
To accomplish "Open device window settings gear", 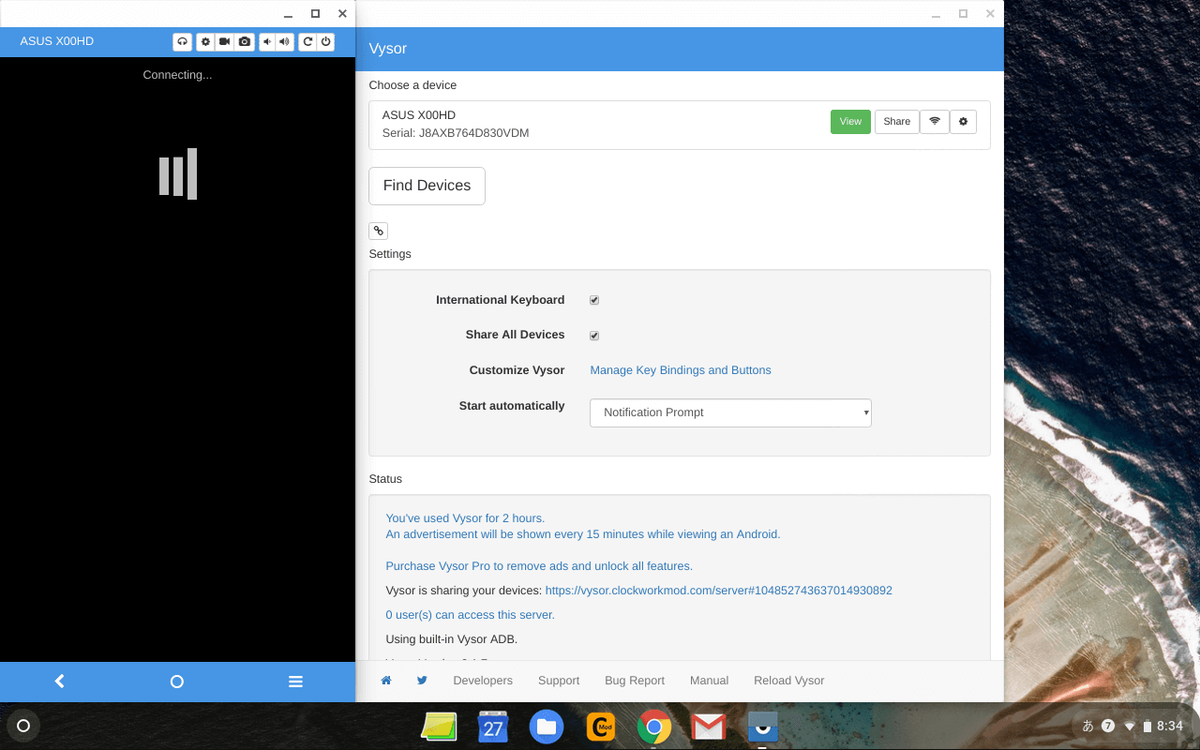I will 205,42.
